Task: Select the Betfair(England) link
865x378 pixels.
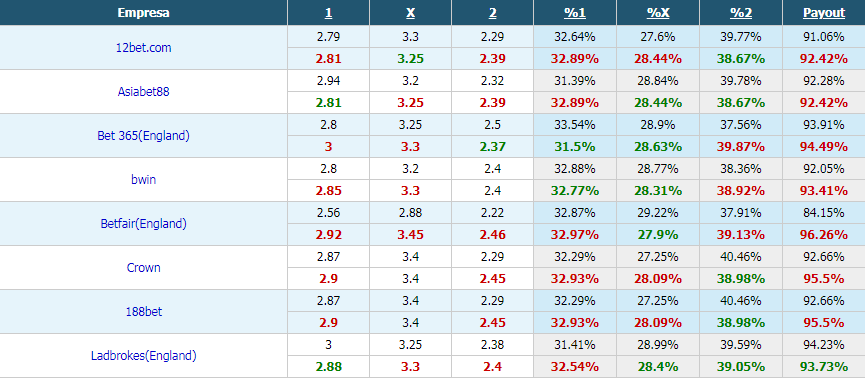Action: 143,223
